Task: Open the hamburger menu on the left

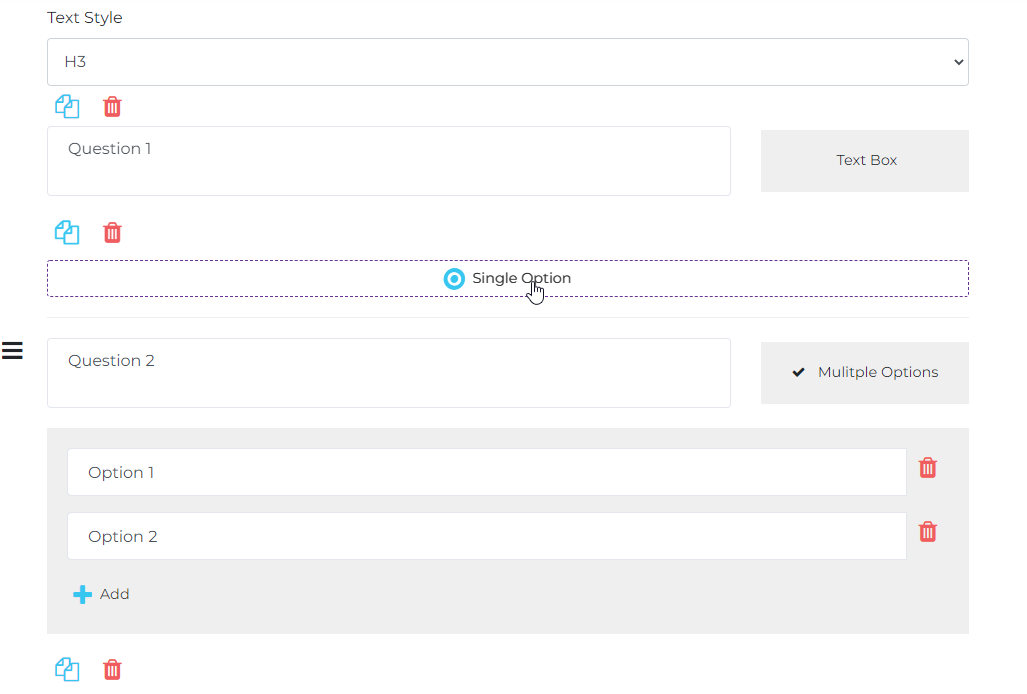Action: click(x=13, y=351)
